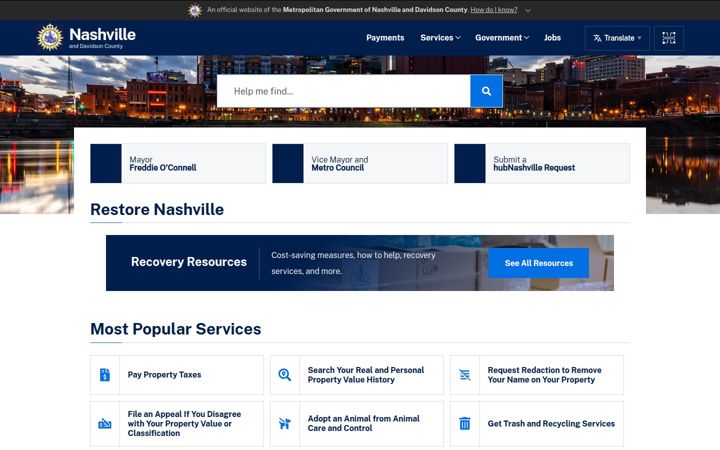Screen dimensions: 720x450
Task: Open the Translate dropdown
Action: tap(617, 38)
